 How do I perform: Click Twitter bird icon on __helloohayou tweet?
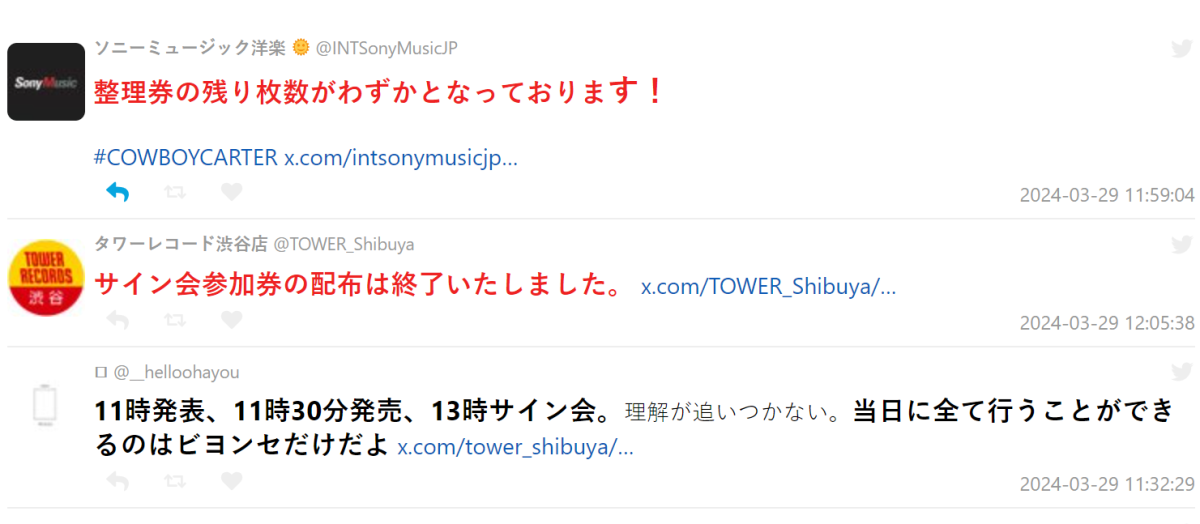1181,372
